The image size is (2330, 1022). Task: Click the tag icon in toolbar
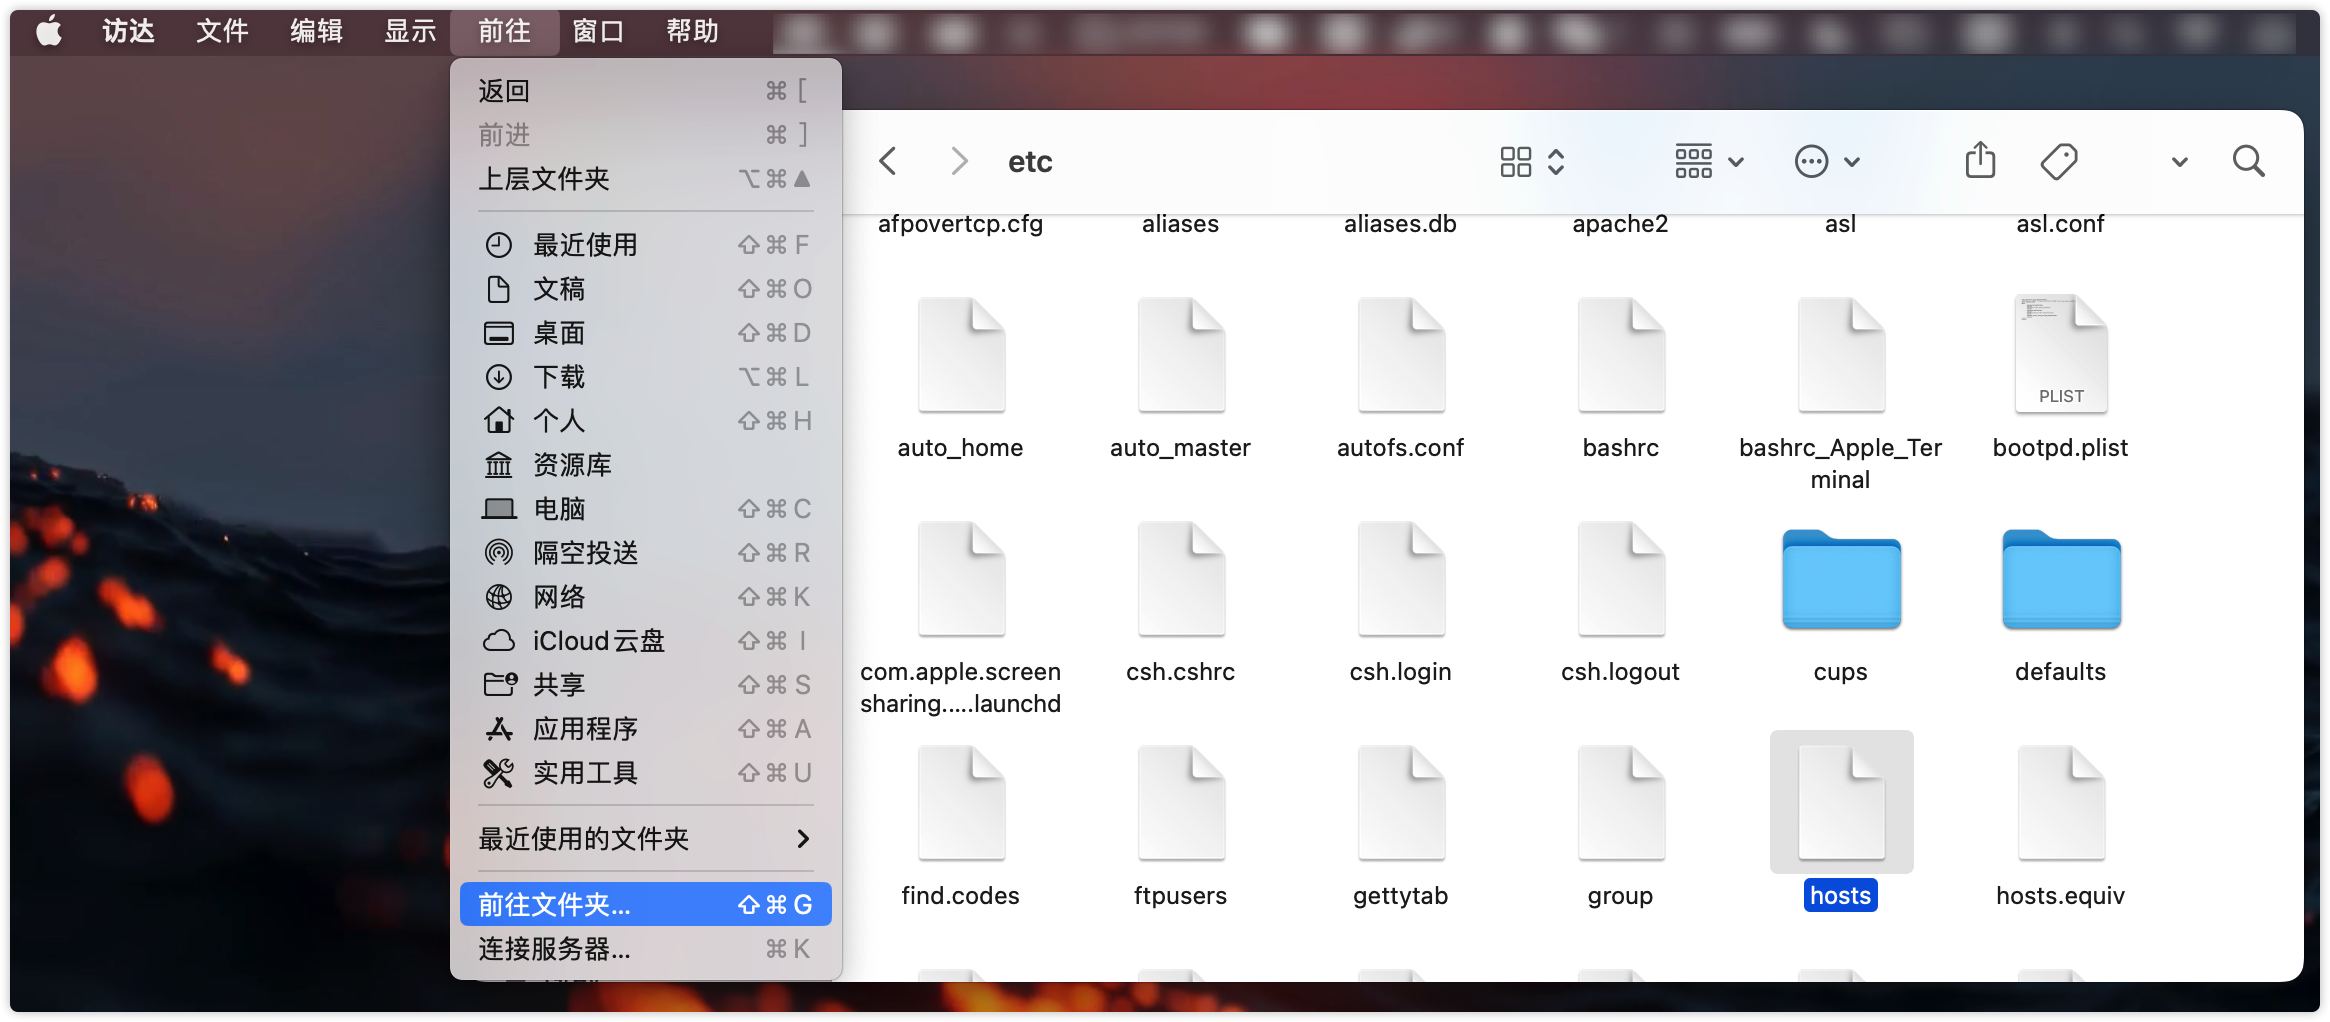(x=2058, y=161)
